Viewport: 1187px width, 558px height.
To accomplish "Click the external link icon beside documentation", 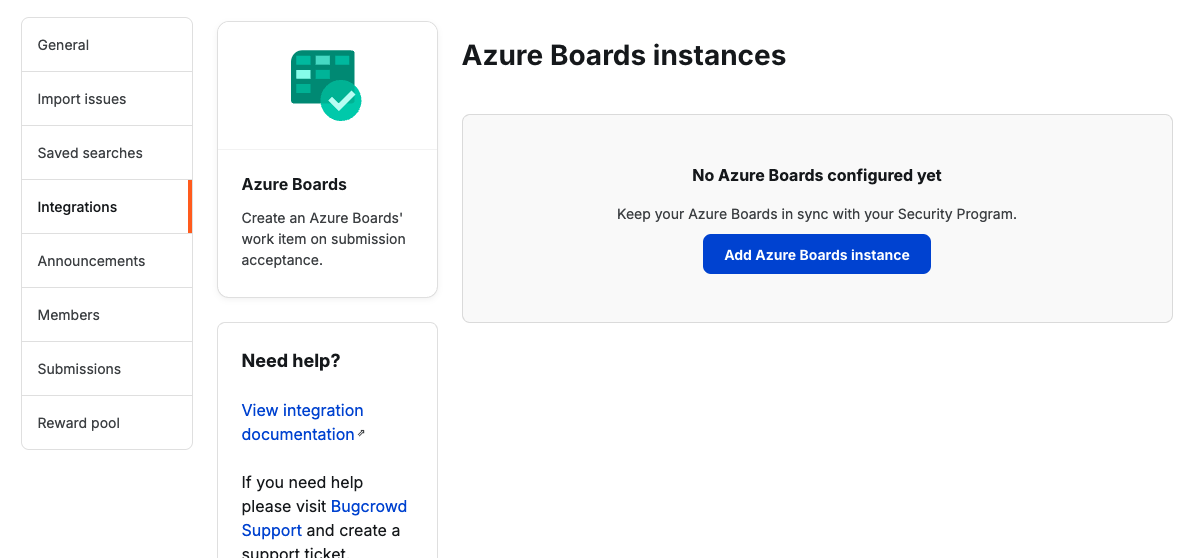I will (x=361, y=434).
